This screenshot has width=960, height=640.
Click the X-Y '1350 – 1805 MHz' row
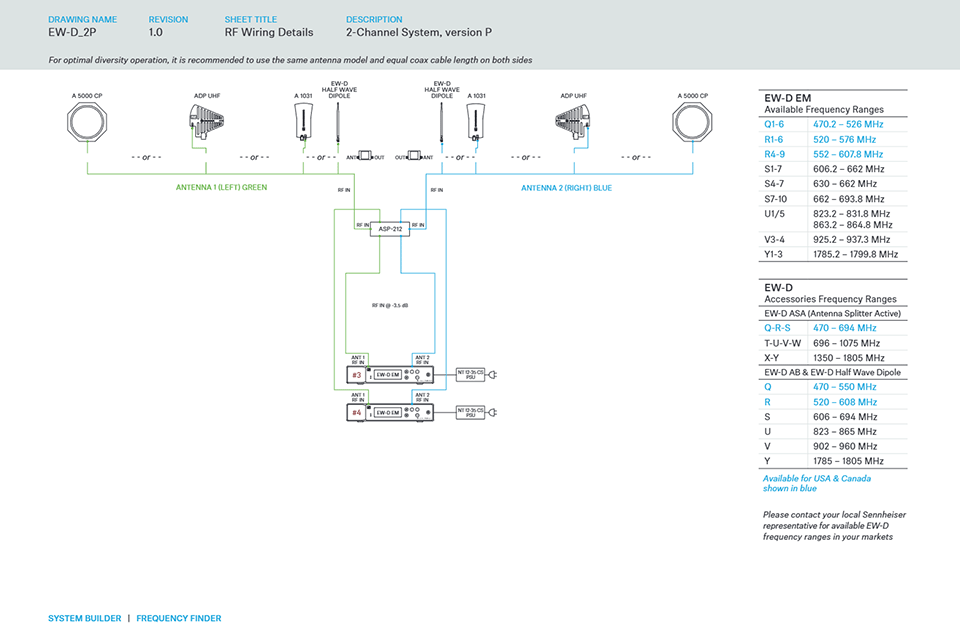coord(833,358)
